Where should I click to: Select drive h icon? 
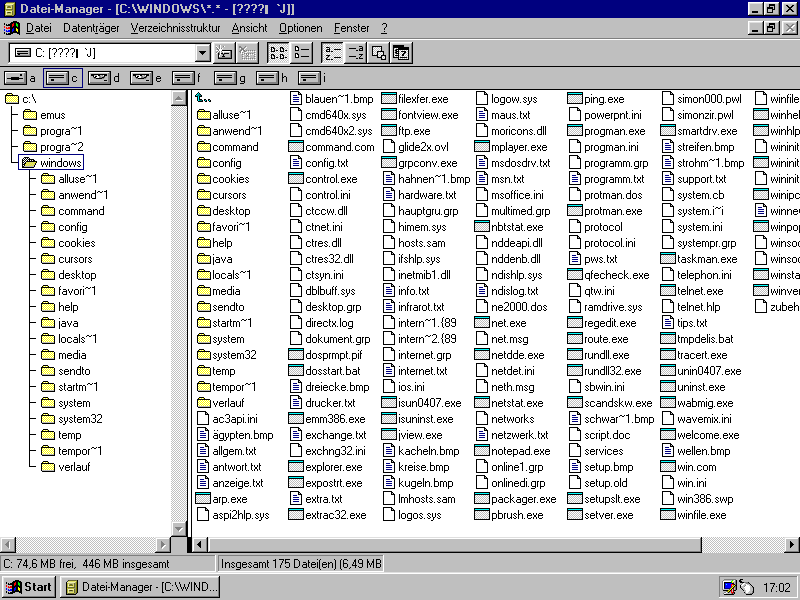(x=267, y=78)
